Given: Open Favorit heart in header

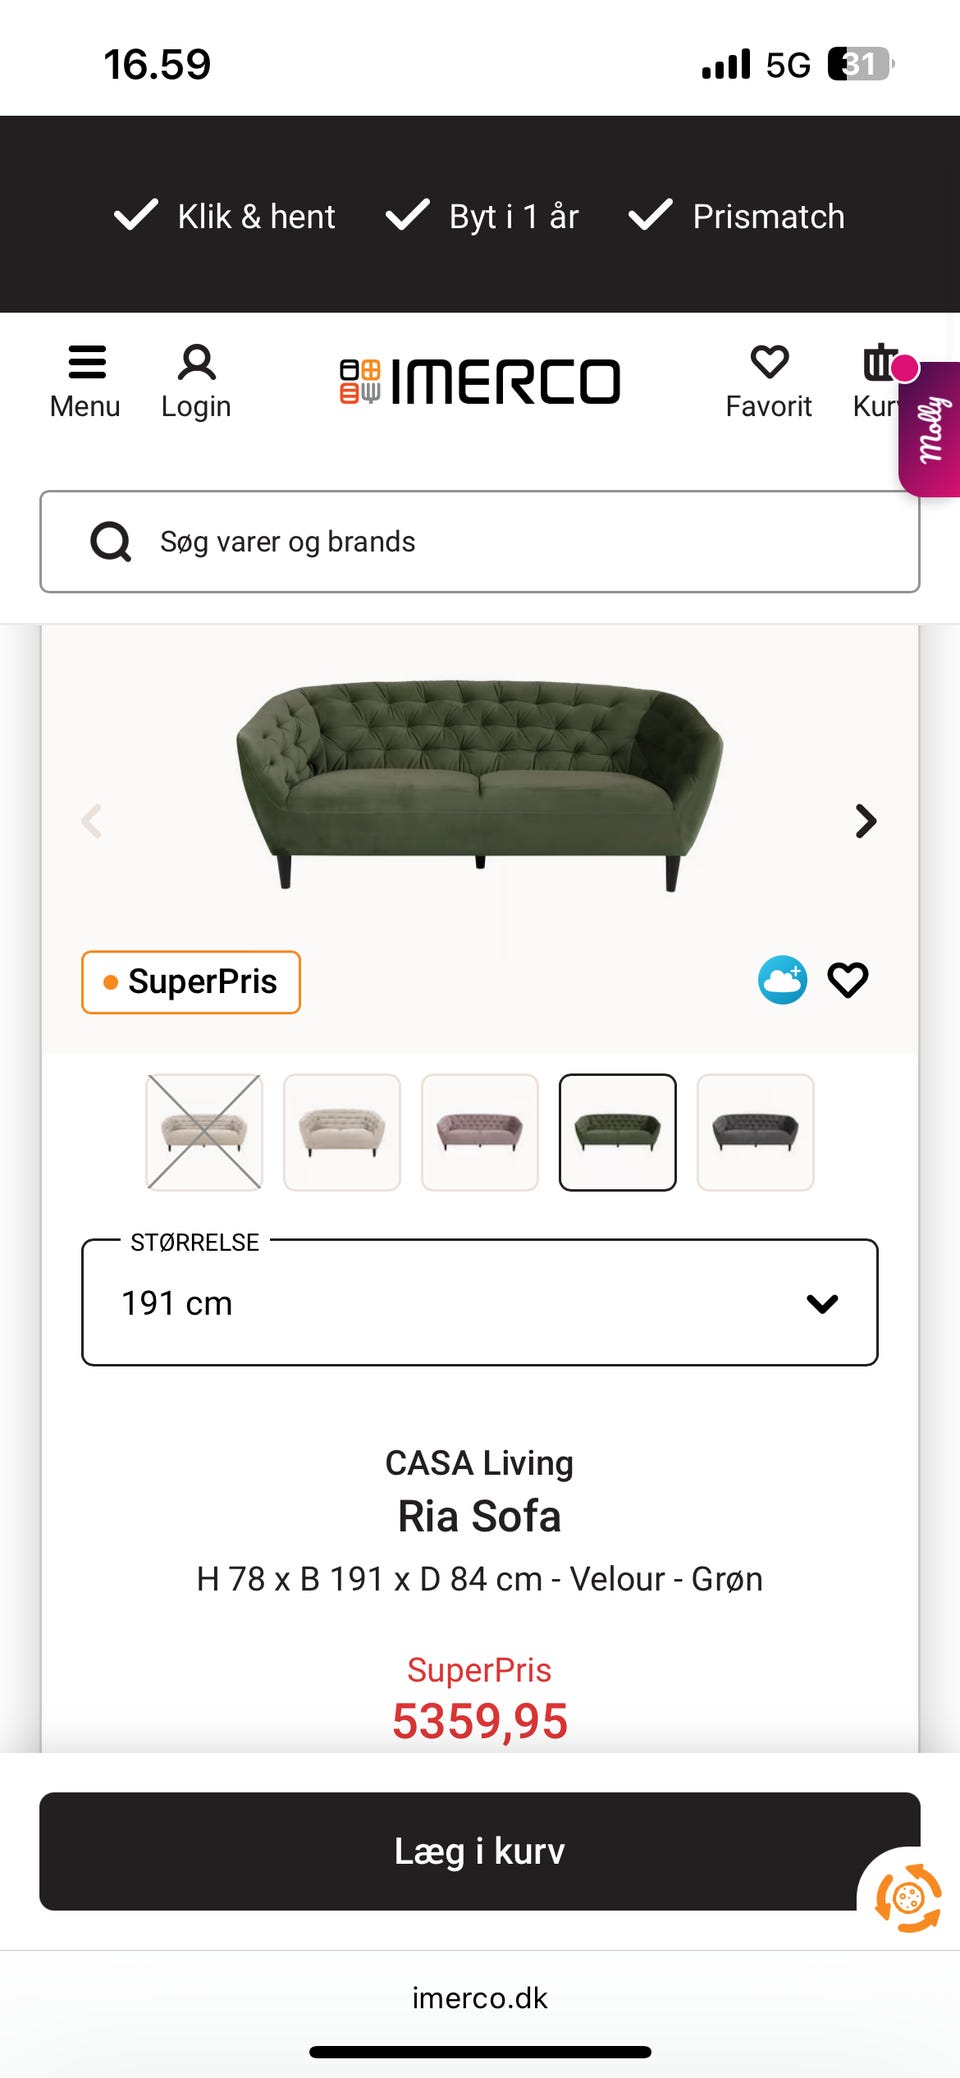Looking at the screenshot, I should coord(769,363).
